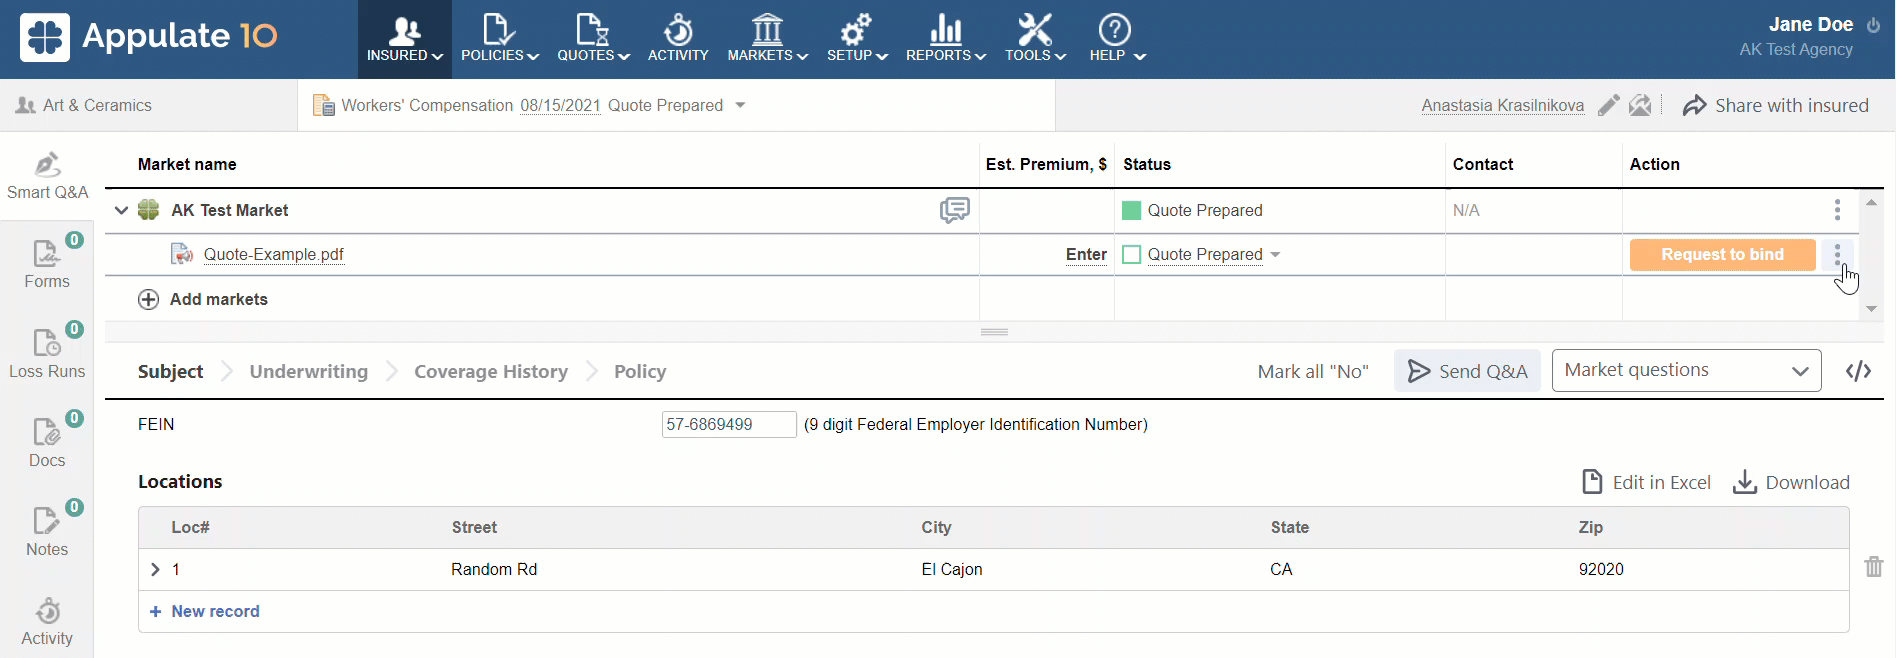1896x658 pixels.
Task: Click the AK Test Market clover icon
Action: pos(149,210)
